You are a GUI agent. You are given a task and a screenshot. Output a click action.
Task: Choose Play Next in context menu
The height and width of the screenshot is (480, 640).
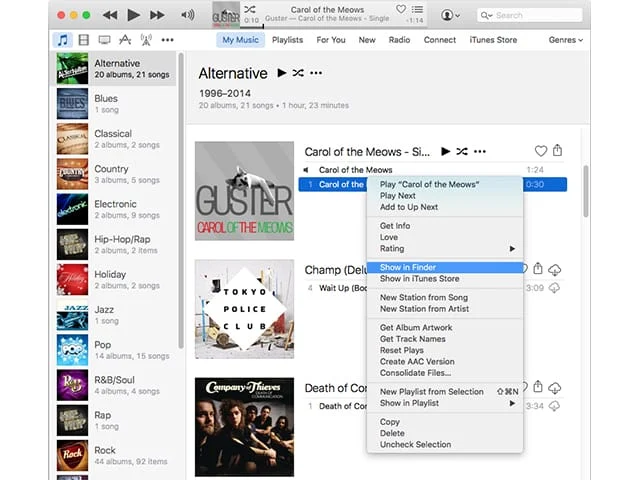click(445, 196)
